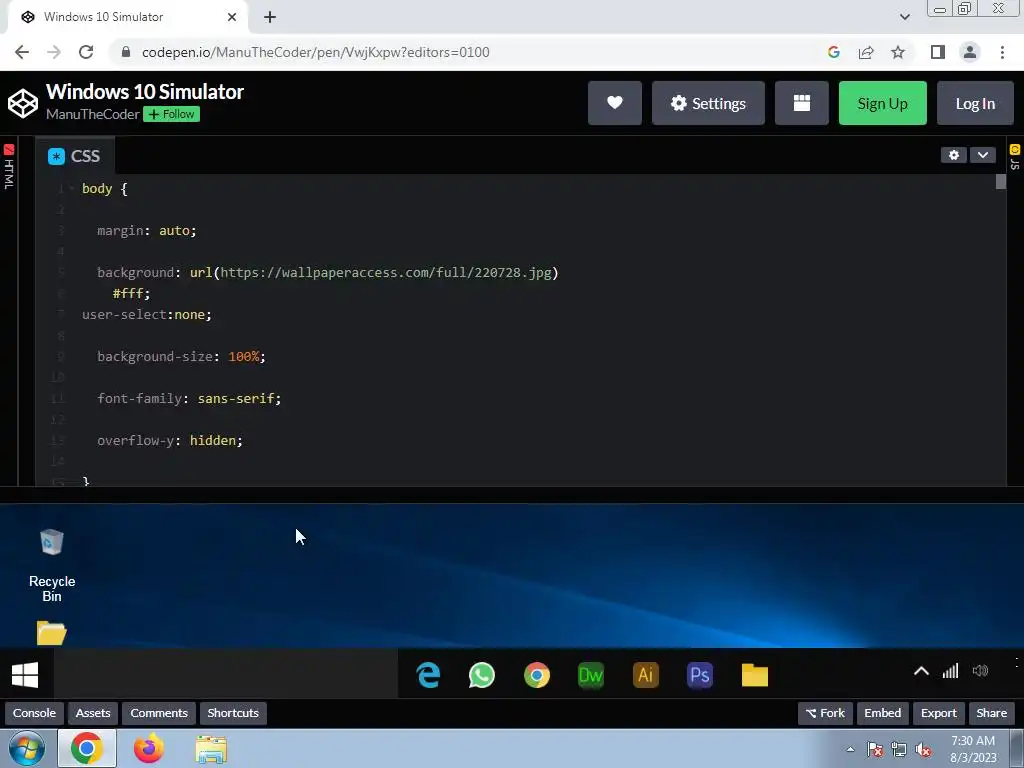Toggle the Chrome side panel
The height and width of the screenshot is (768, 1024).
pos(938,52)
